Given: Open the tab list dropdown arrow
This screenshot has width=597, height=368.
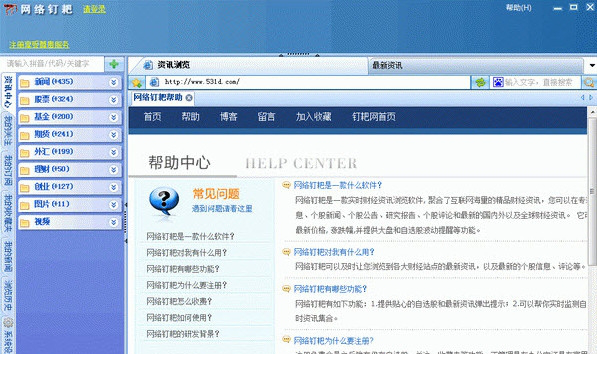Looking at the screenshot, I should tap(592, 65).
